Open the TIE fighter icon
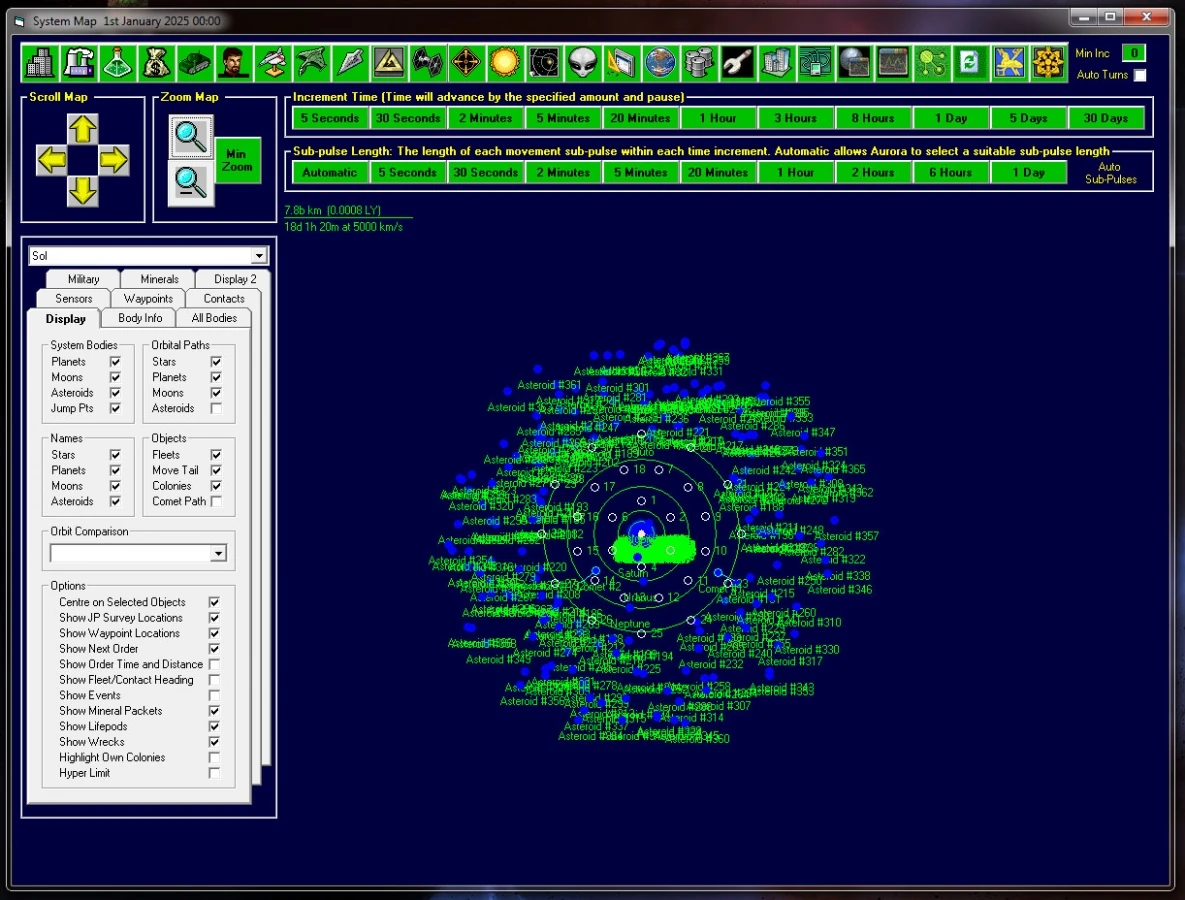Viewport: 1185px width, 900px height. coord(428,63)
